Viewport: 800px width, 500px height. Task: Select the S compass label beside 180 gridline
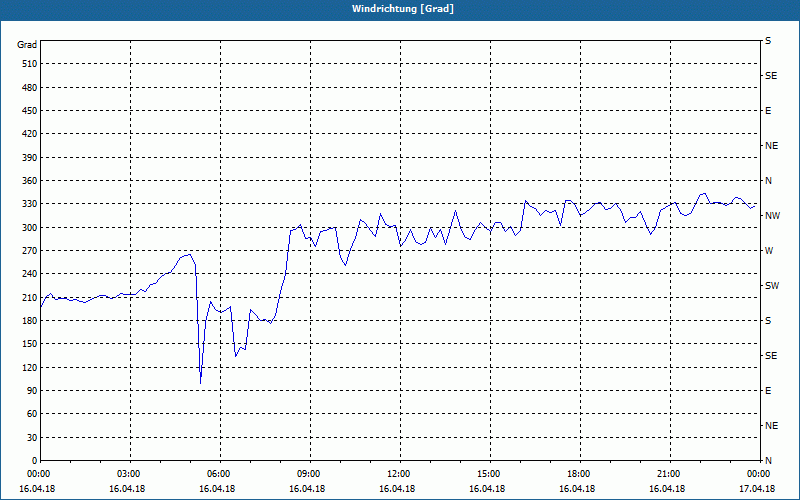pos(768,321)
